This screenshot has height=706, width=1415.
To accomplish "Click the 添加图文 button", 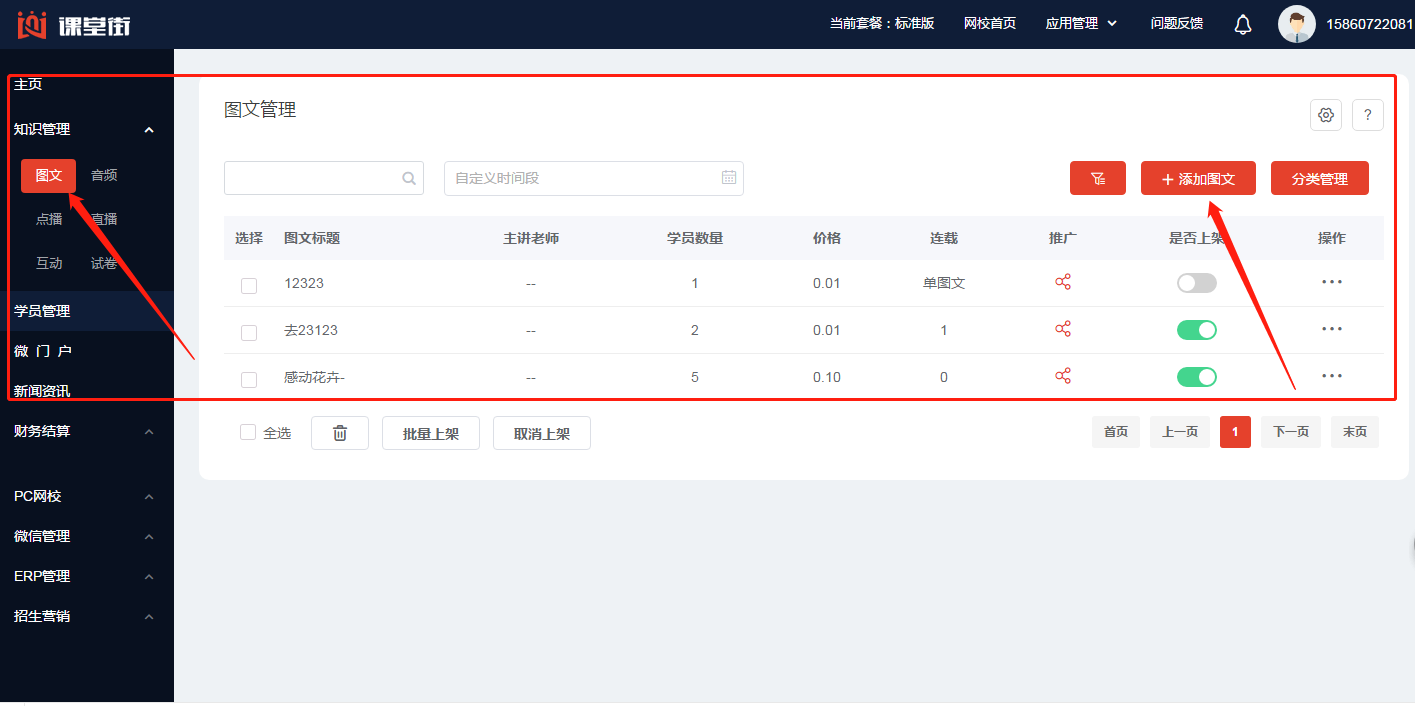I will (1197, 179).
